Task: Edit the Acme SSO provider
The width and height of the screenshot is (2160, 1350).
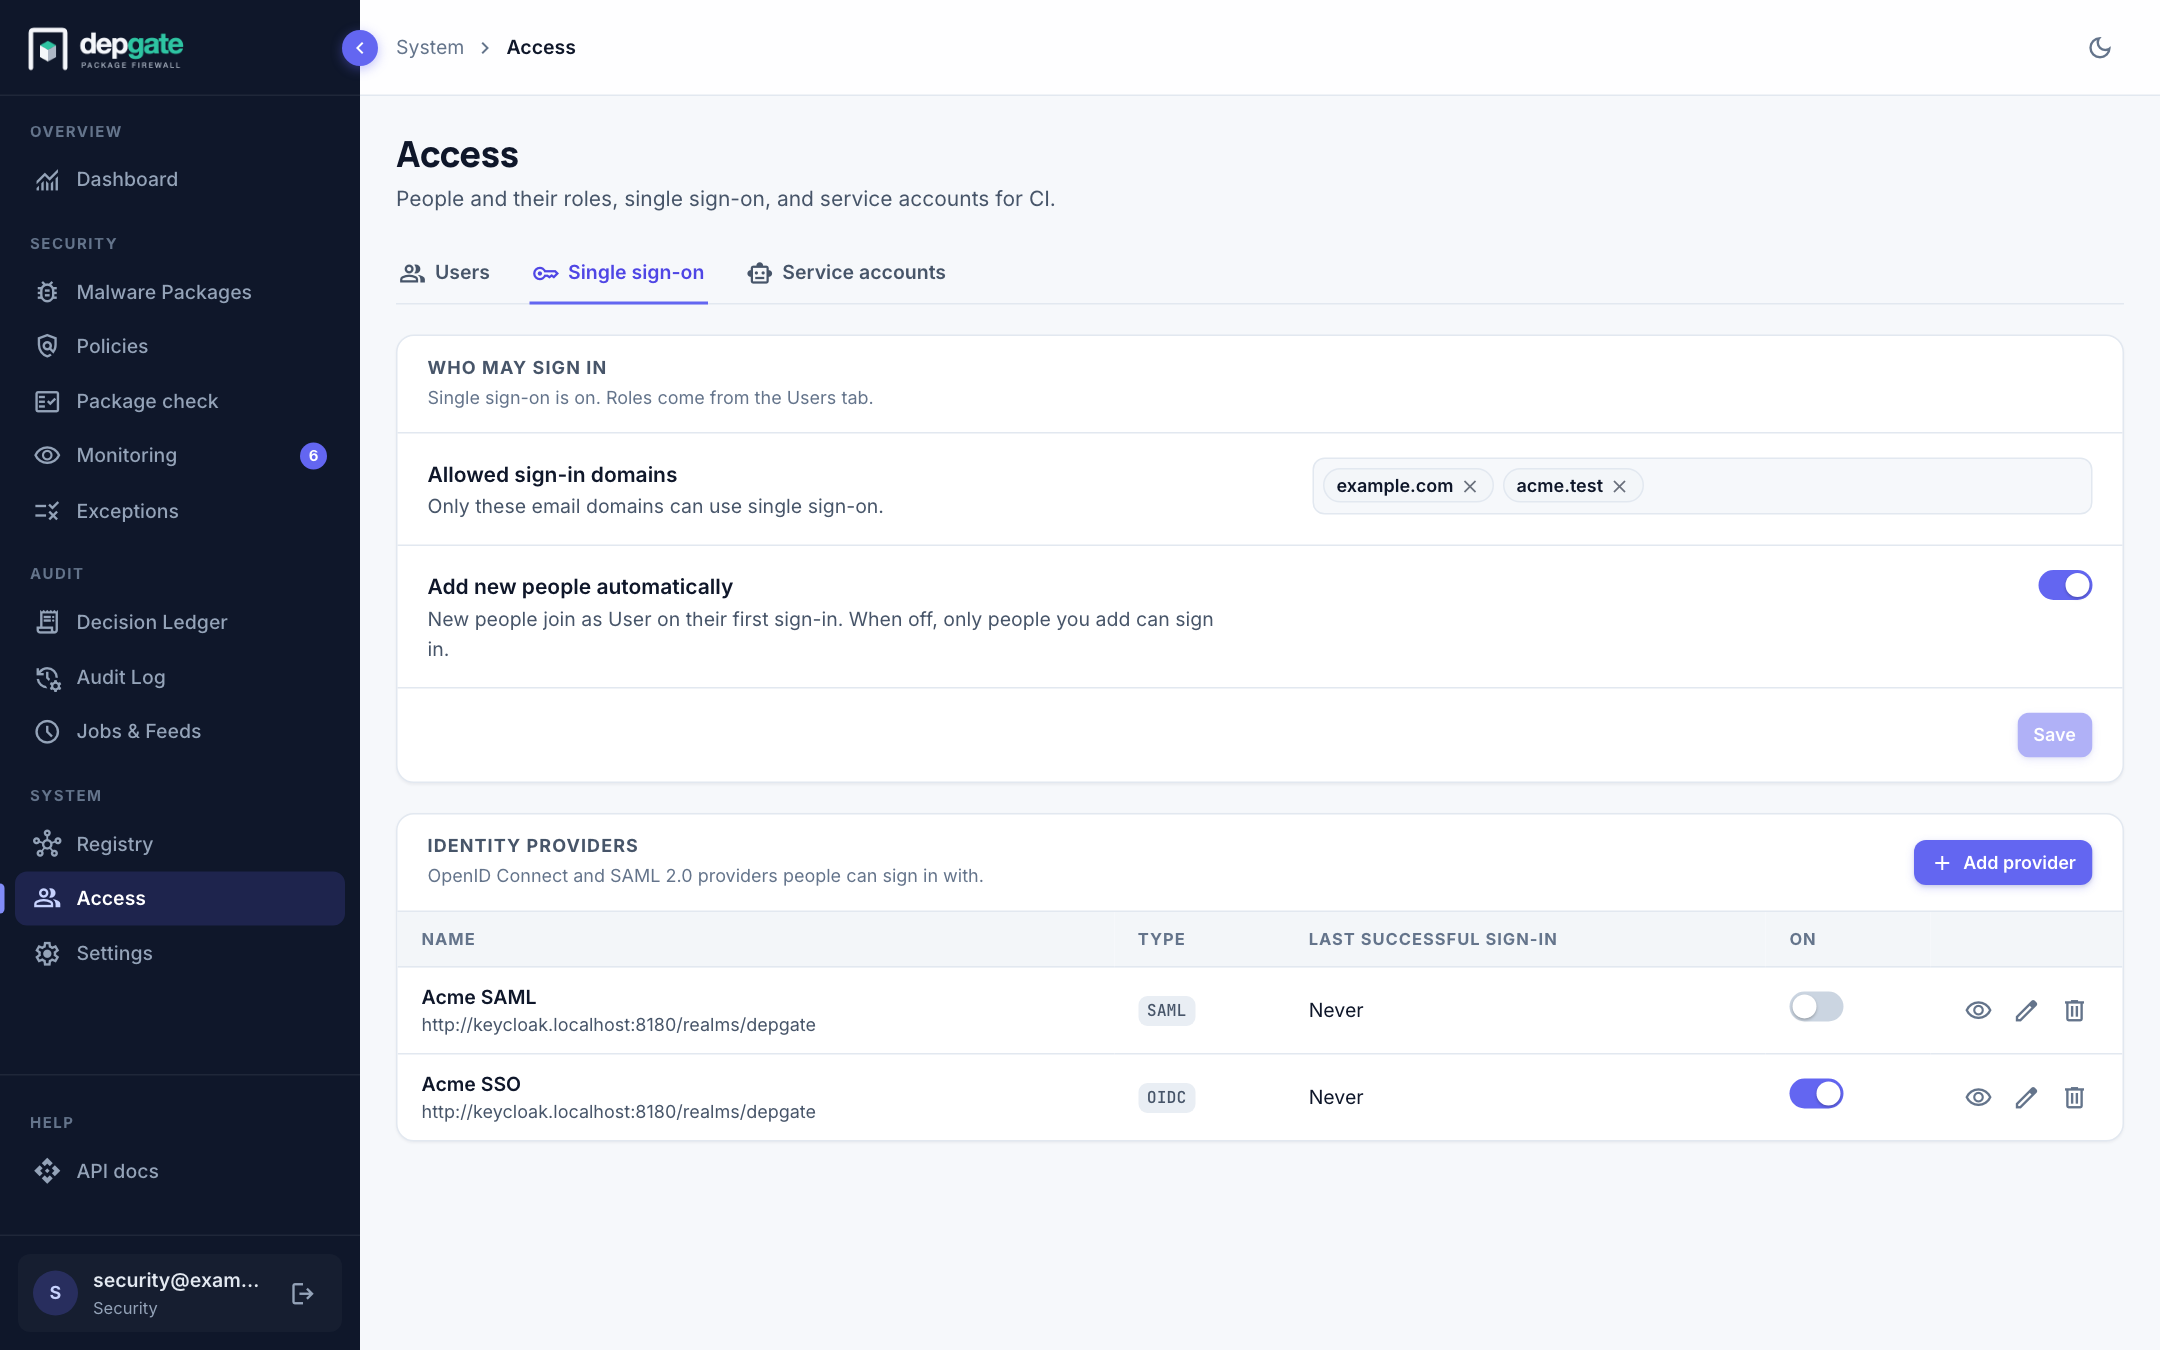Action: pos(2026,1097)
